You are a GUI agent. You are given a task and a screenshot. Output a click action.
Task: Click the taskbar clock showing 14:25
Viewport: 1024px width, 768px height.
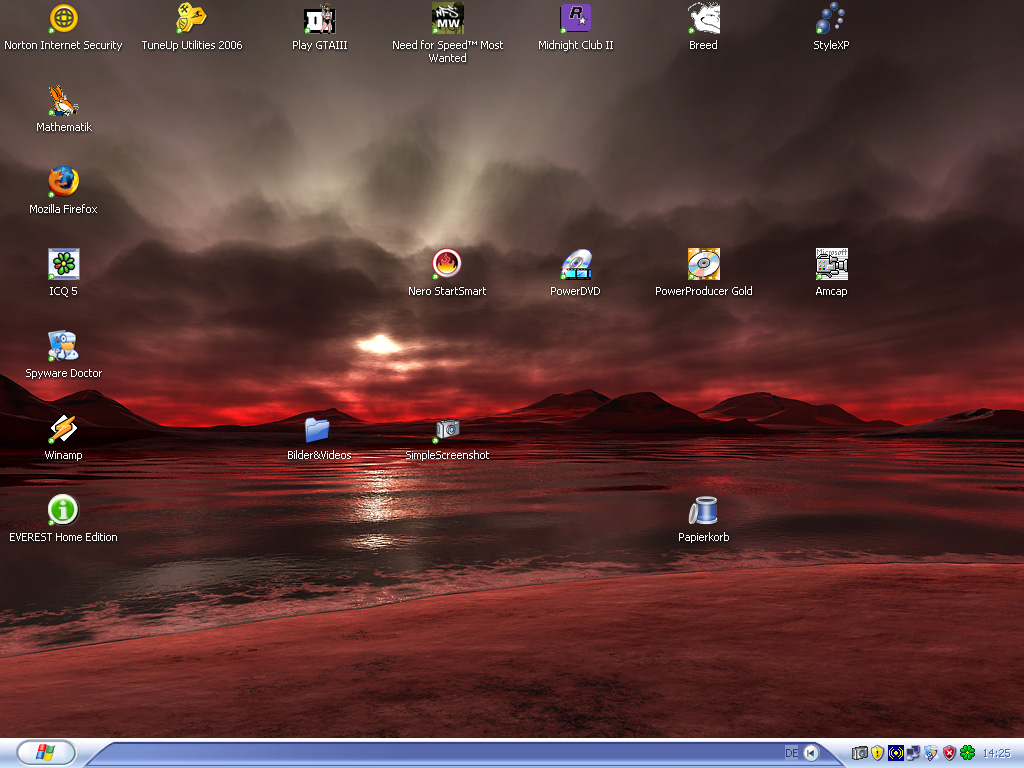pyautogui.click(x=997, y=753)
